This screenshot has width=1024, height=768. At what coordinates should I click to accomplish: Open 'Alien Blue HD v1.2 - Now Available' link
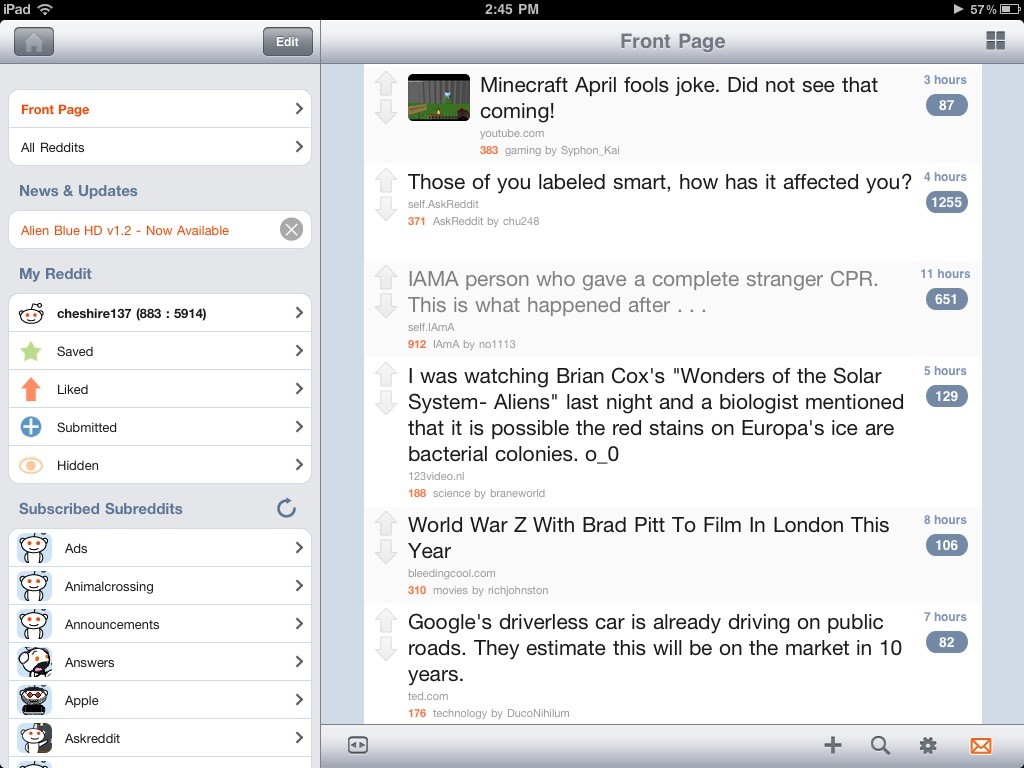click(125, 231)
